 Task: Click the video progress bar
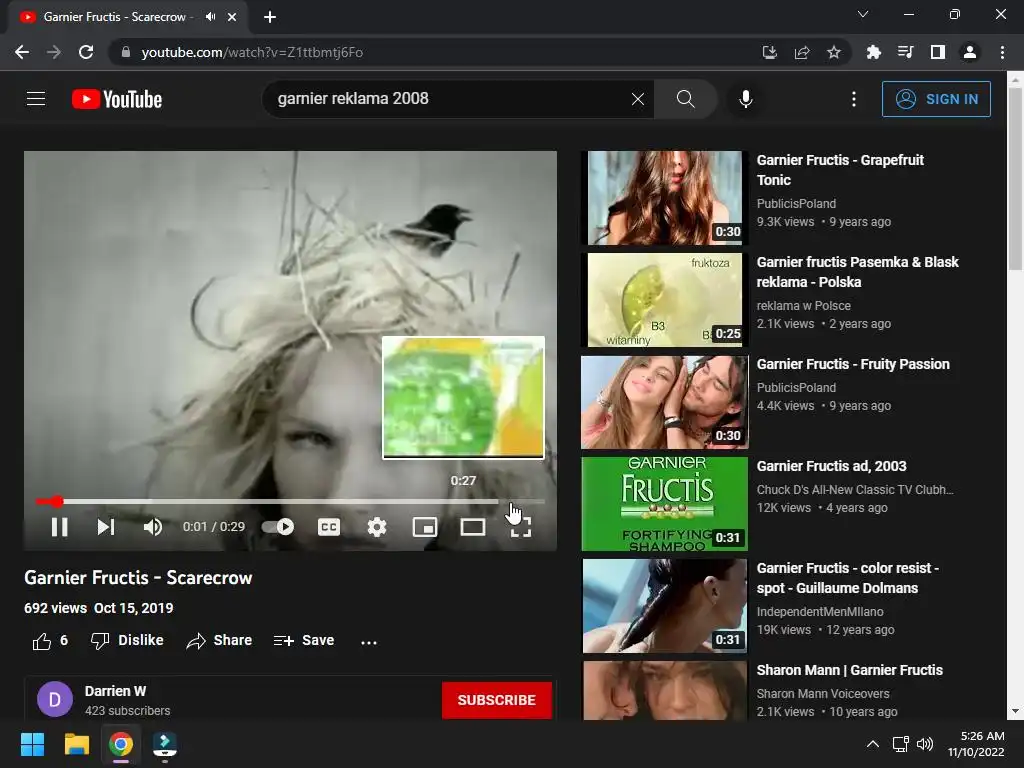(x=290, y=502)
